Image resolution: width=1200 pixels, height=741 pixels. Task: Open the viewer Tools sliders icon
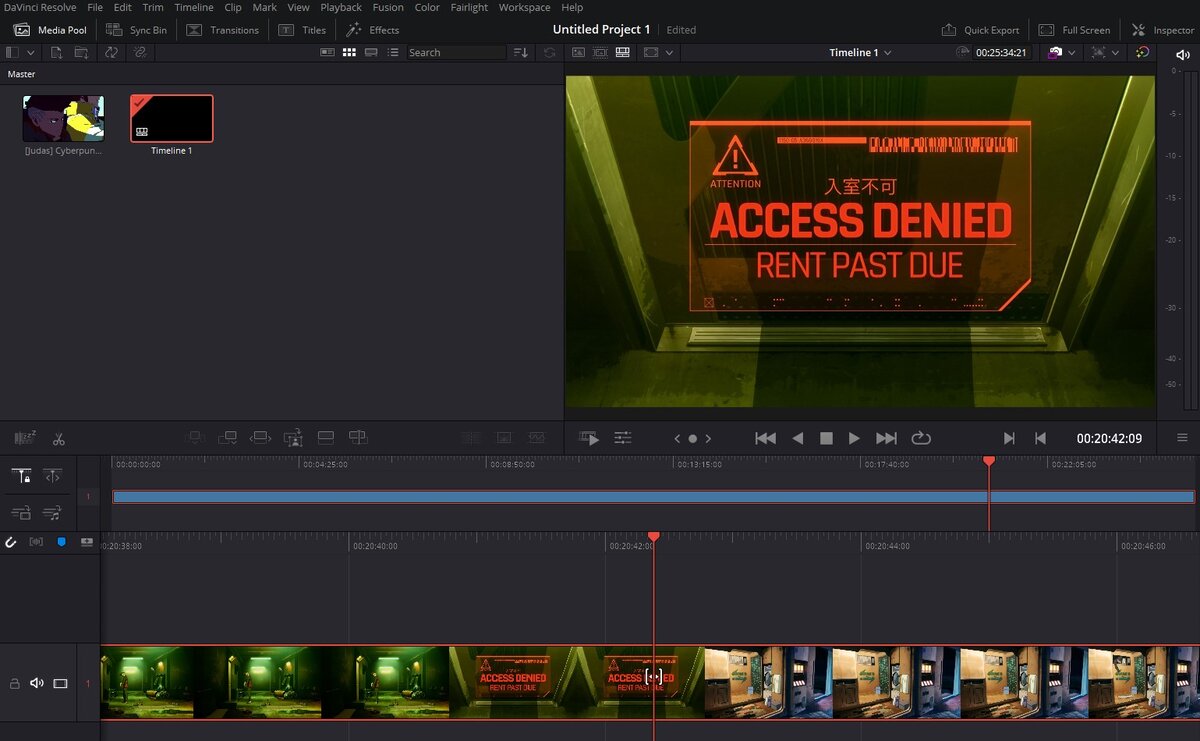coord(623,438)
